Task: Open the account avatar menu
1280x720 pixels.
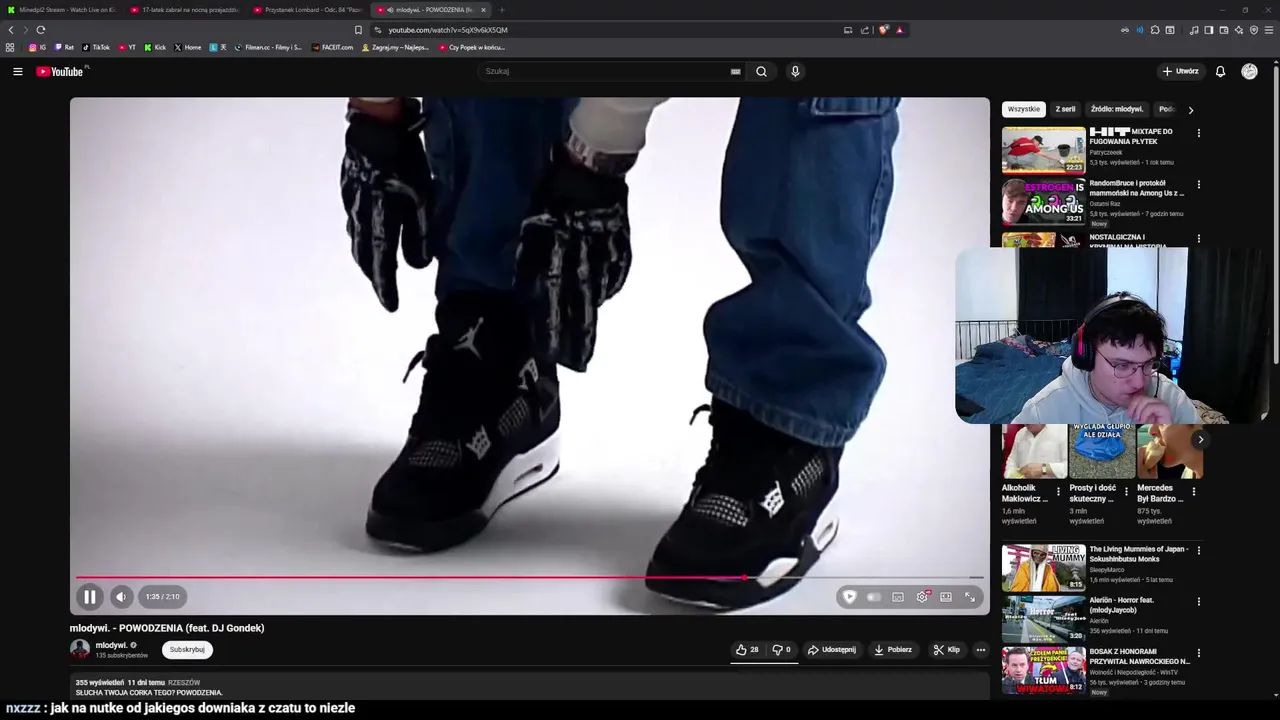Action: click(1249, 71)
